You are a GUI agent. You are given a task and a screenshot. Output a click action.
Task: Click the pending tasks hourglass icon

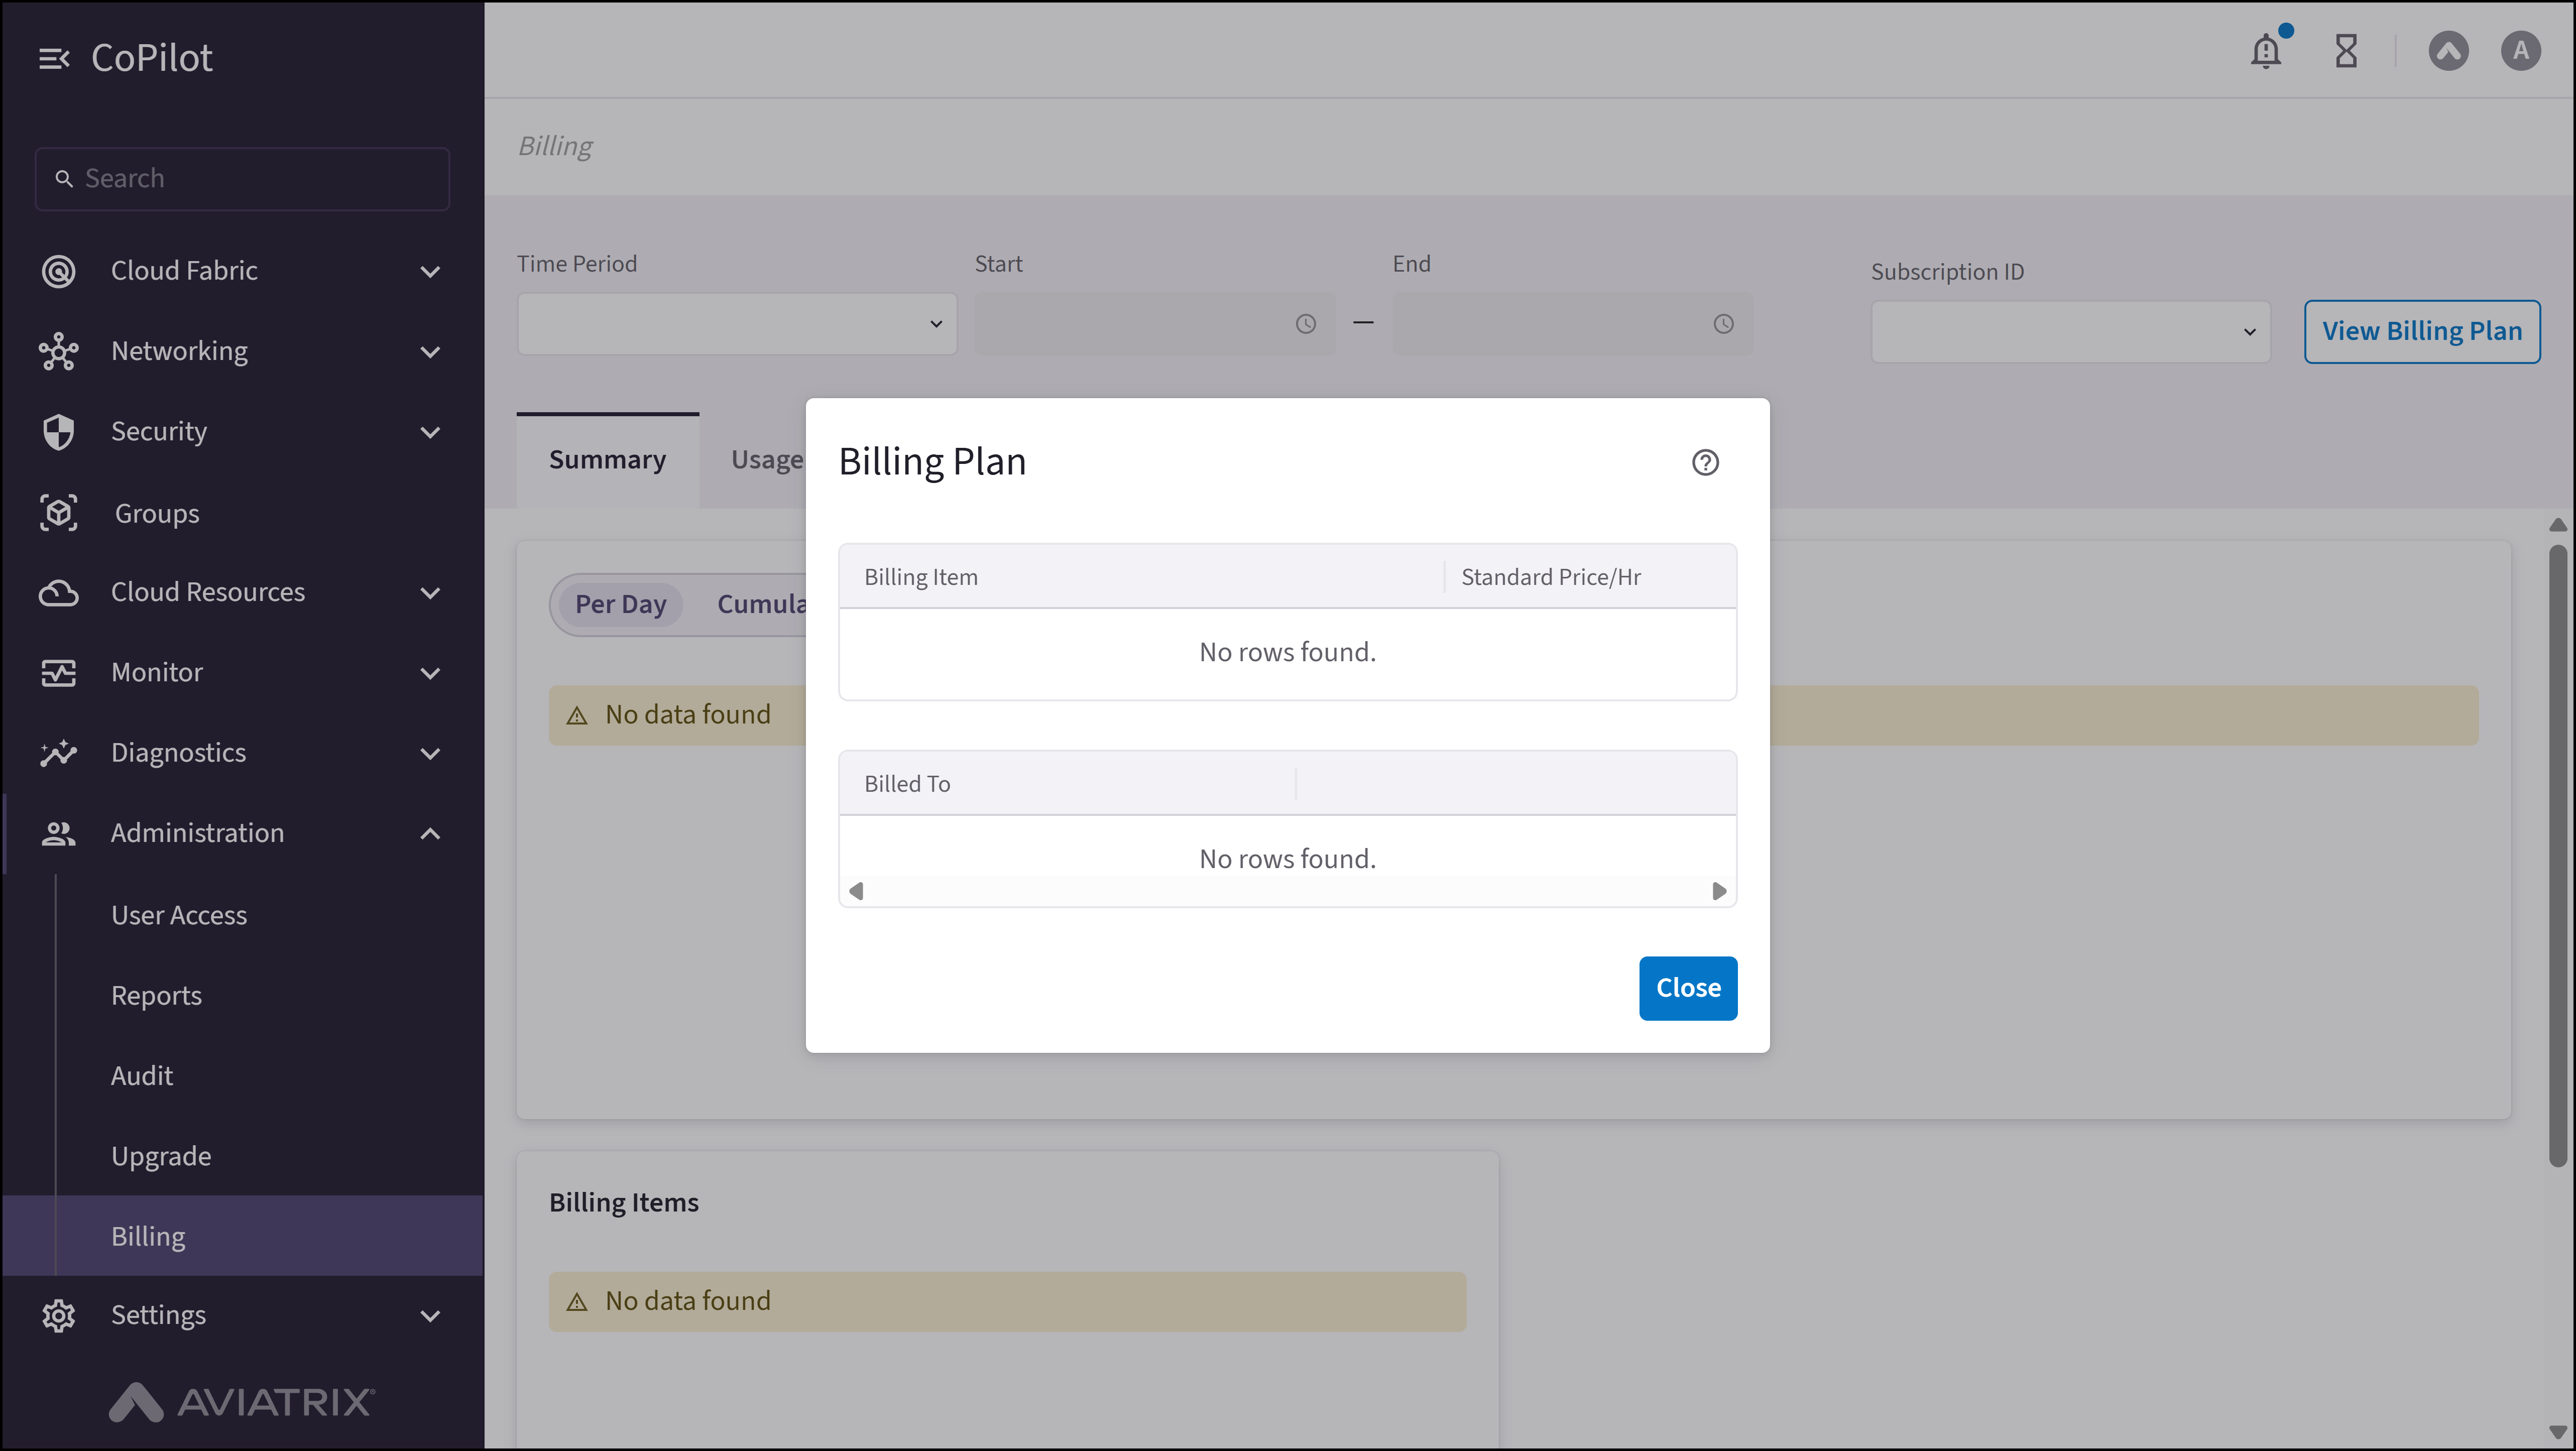2346,51
